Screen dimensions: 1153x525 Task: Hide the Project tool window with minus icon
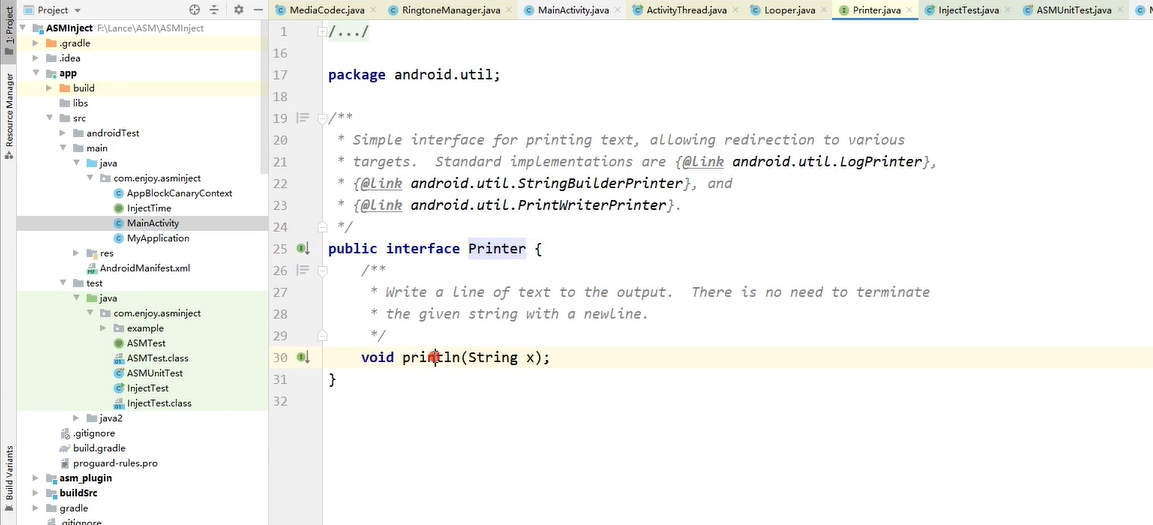coord(258,10)
